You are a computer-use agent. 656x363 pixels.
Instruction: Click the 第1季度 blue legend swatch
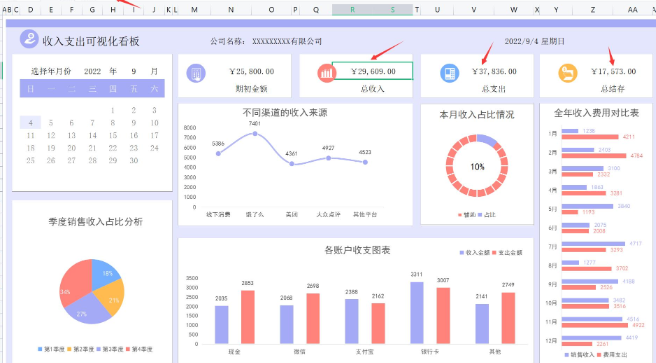click(x=40, y=349)
